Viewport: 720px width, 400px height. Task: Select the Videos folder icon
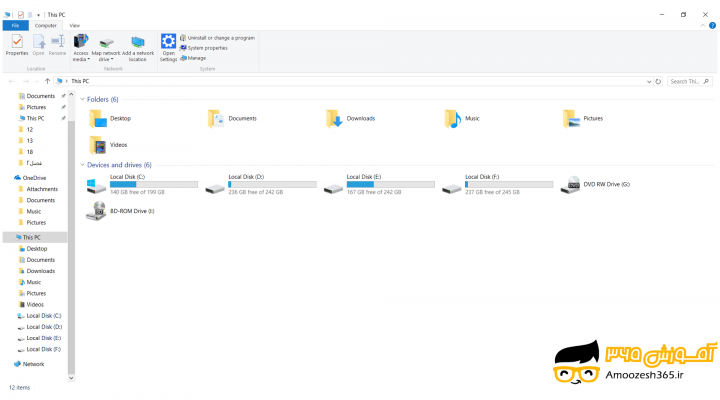[98, 145]
